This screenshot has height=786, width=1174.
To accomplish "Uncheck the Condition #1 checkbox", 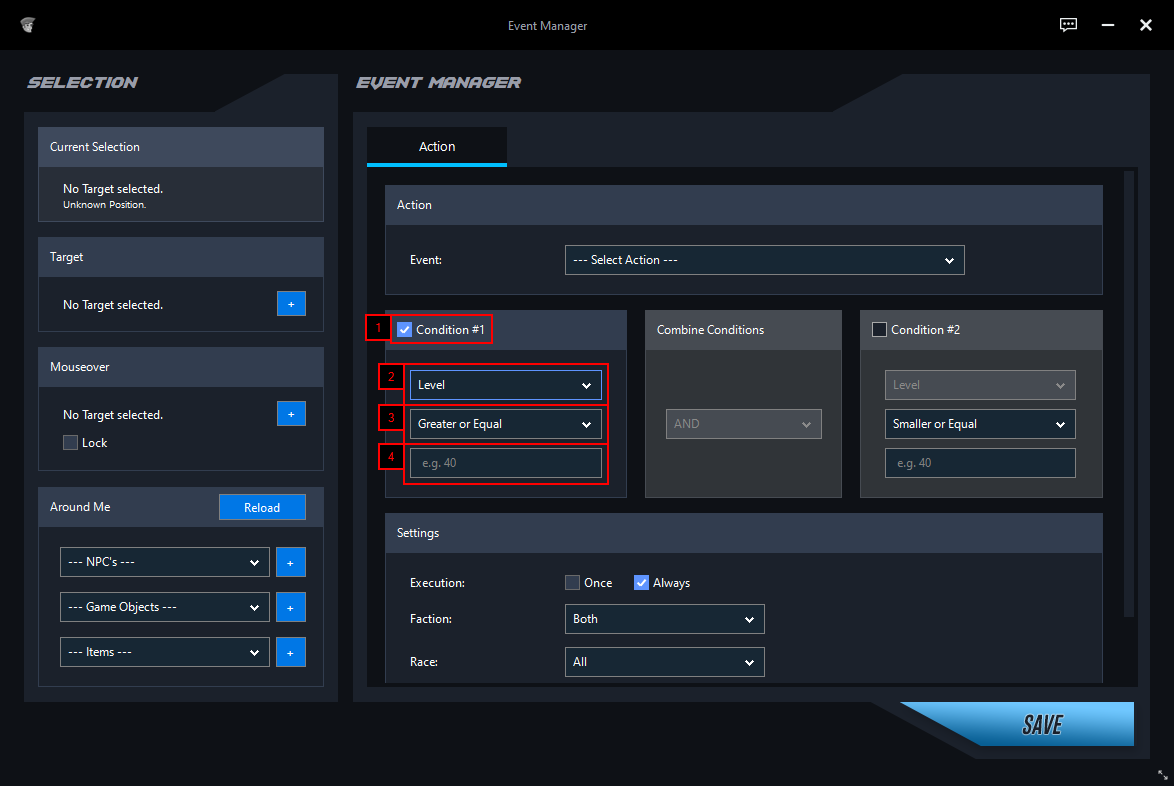I will [405, 330].
